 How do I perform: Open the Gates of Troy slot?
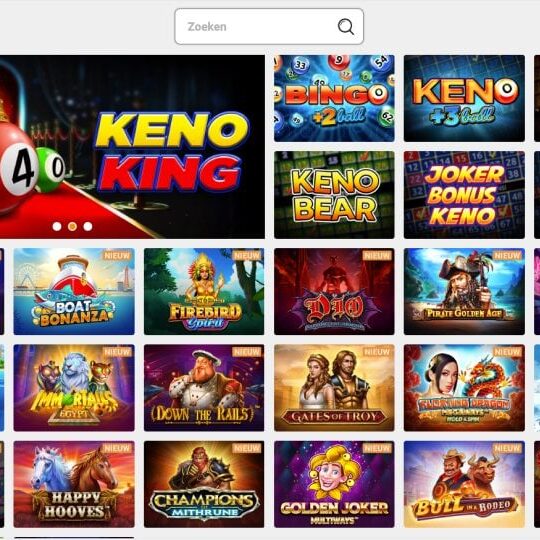coord(334,388)
